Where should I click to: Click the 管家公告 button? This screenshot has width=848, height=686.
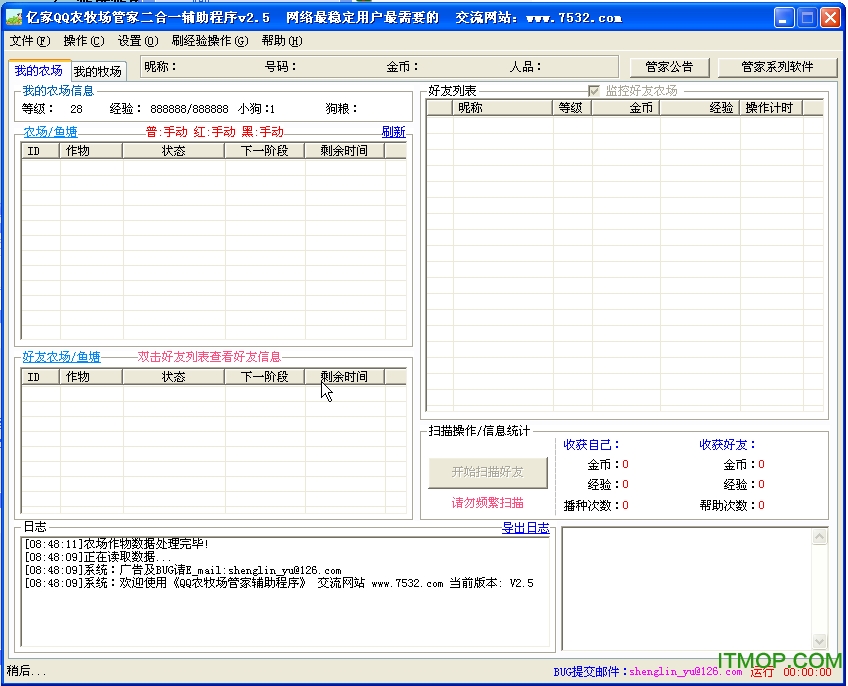point(670,67)
